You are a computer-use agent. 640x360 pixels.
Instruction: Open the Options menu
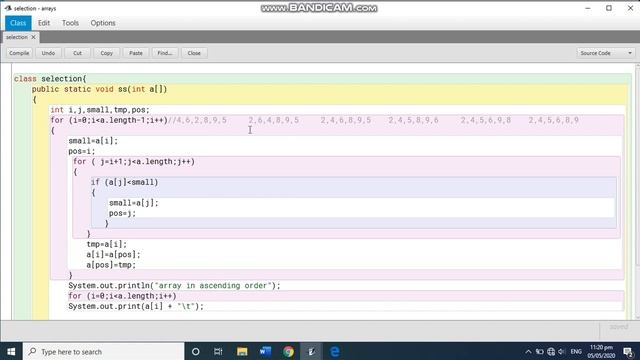point(103,23)
